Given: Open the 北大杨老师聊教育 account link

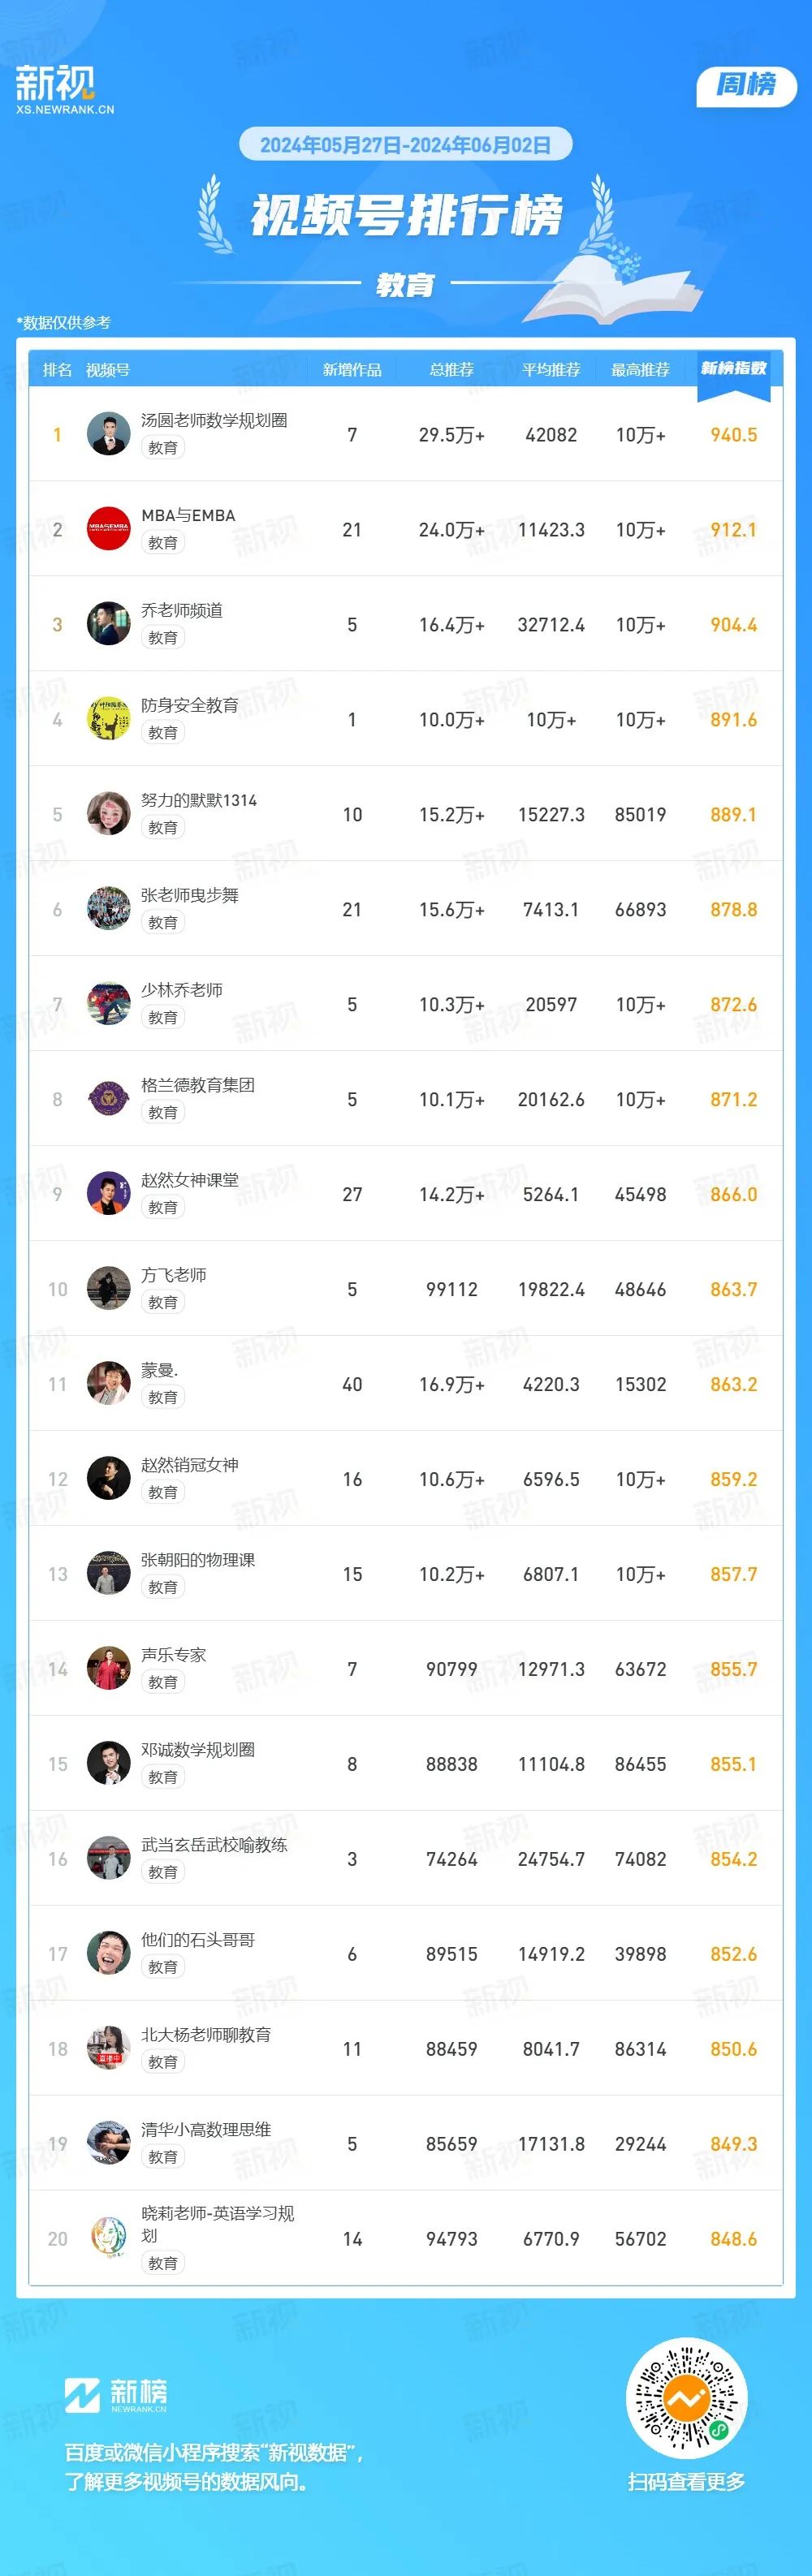Looking at the screenshot, I should (206, 2035).
